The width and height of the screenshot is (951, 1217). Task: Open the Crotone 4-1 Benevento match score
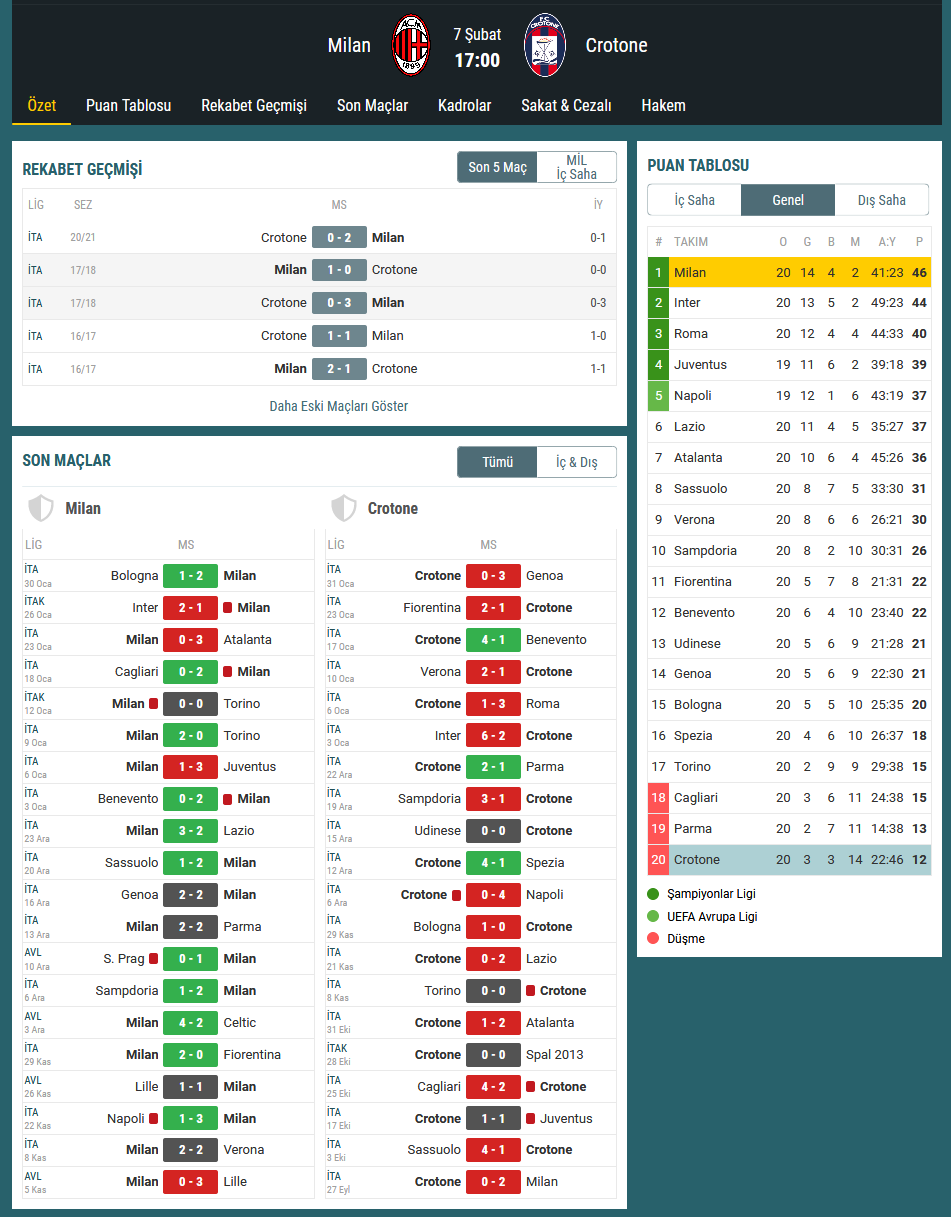[493, 640]
